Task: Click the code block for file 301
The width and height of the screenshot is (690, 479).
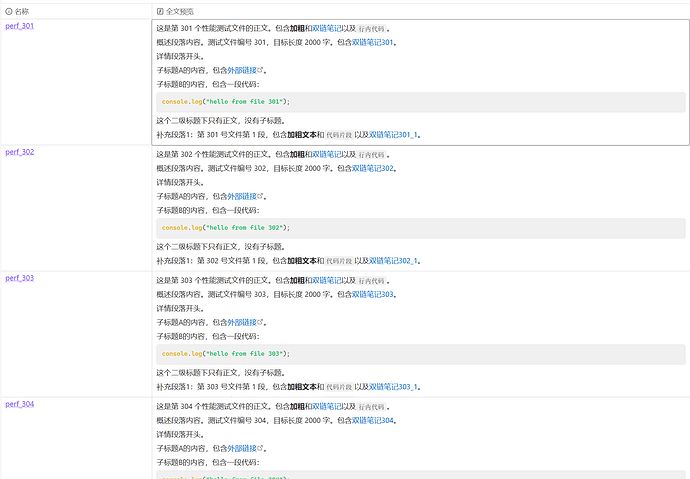Action: pyautogui.click(x=421, y=102)
